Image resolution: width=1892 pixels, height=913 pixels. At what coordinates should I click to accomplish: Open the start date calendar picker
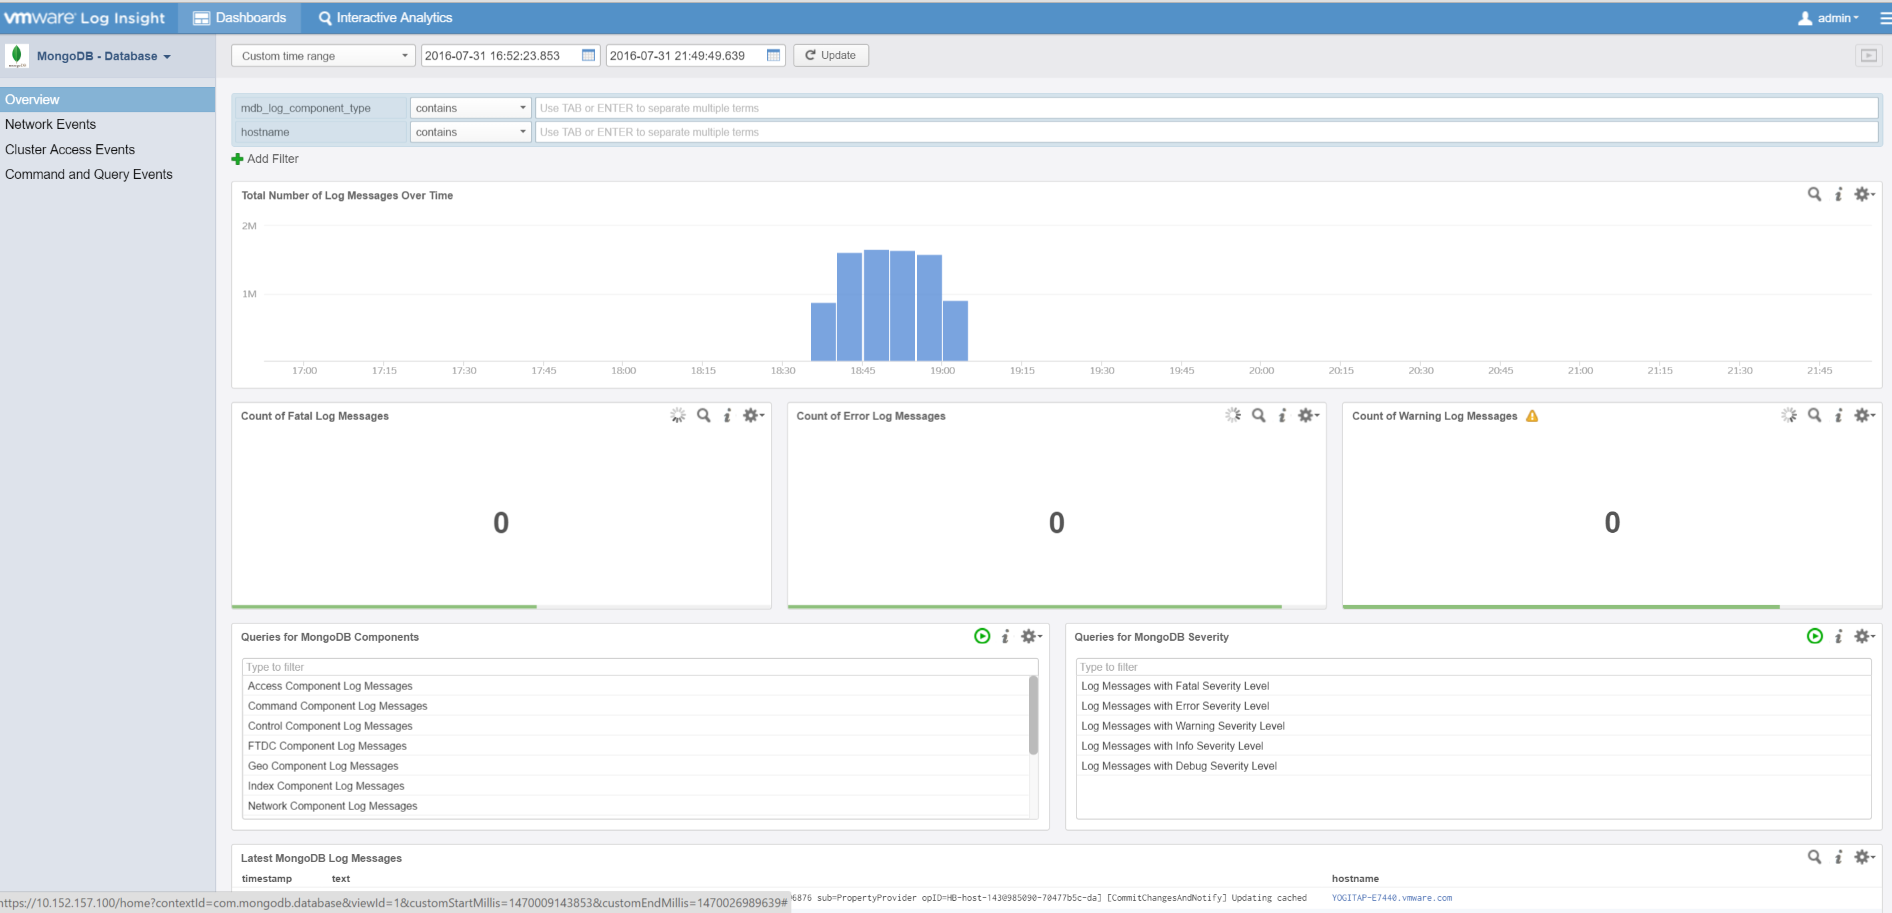589,56
